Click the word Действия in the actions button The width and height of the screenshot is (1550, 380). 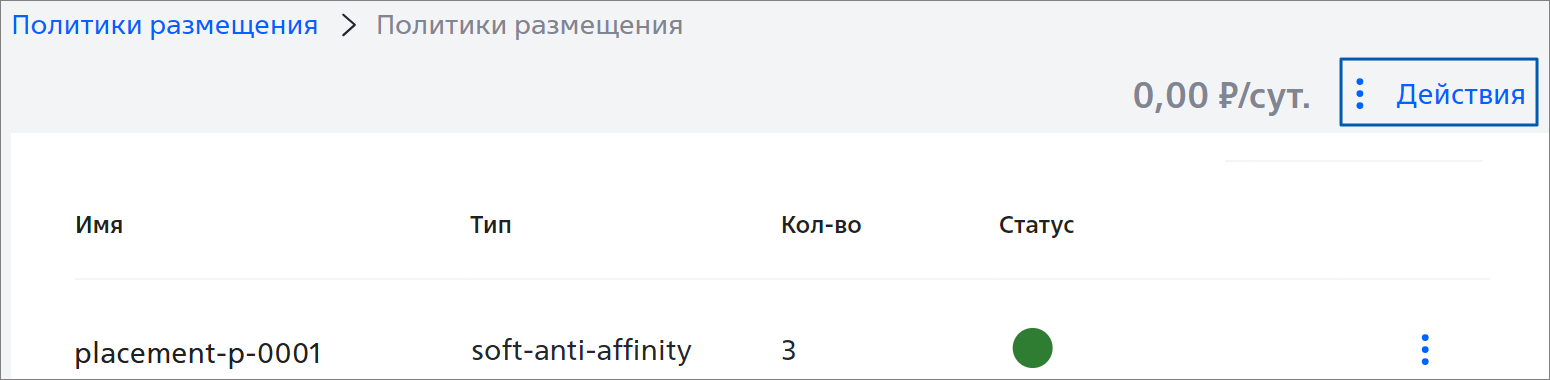click(1461, 94)
